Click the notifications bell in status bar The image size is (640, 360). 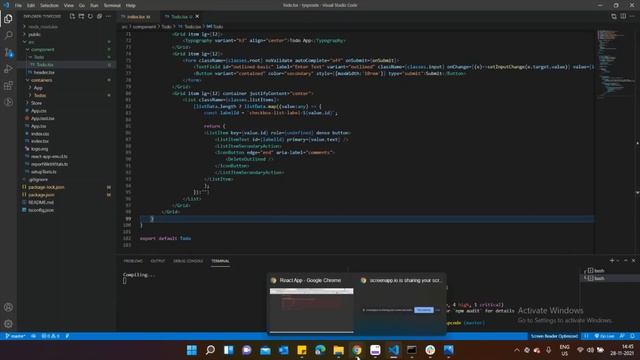(x=632, y=336)
